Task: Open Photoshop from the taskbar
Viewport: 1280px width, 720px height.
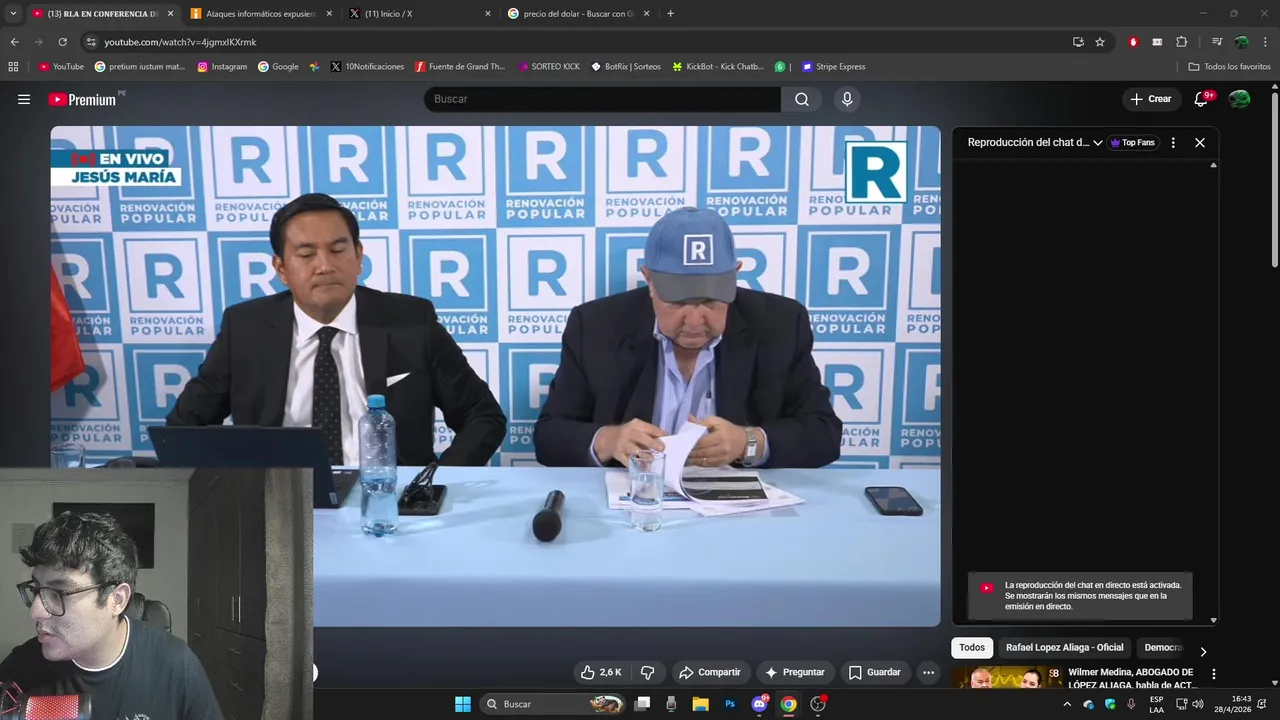Action: click(730, 704)
